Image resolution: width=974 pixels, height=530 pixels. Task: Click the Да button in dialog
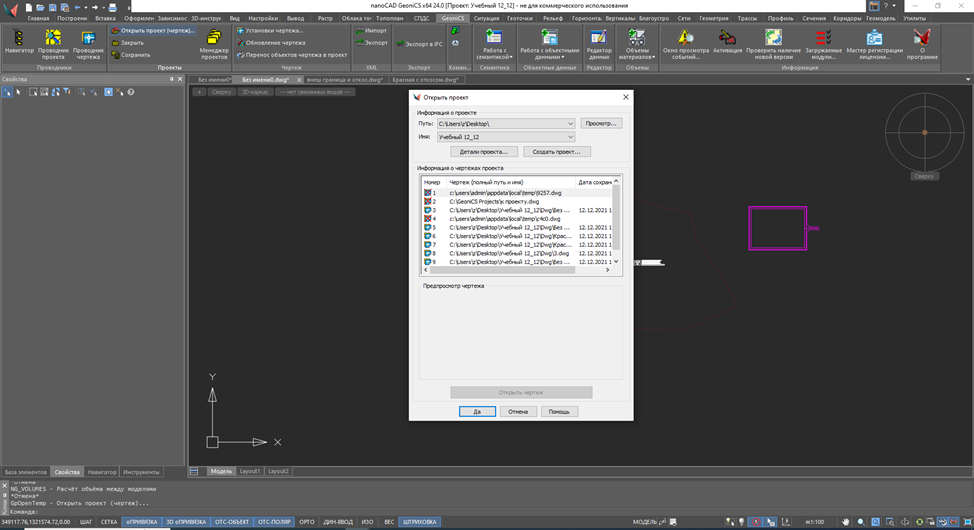477,411
